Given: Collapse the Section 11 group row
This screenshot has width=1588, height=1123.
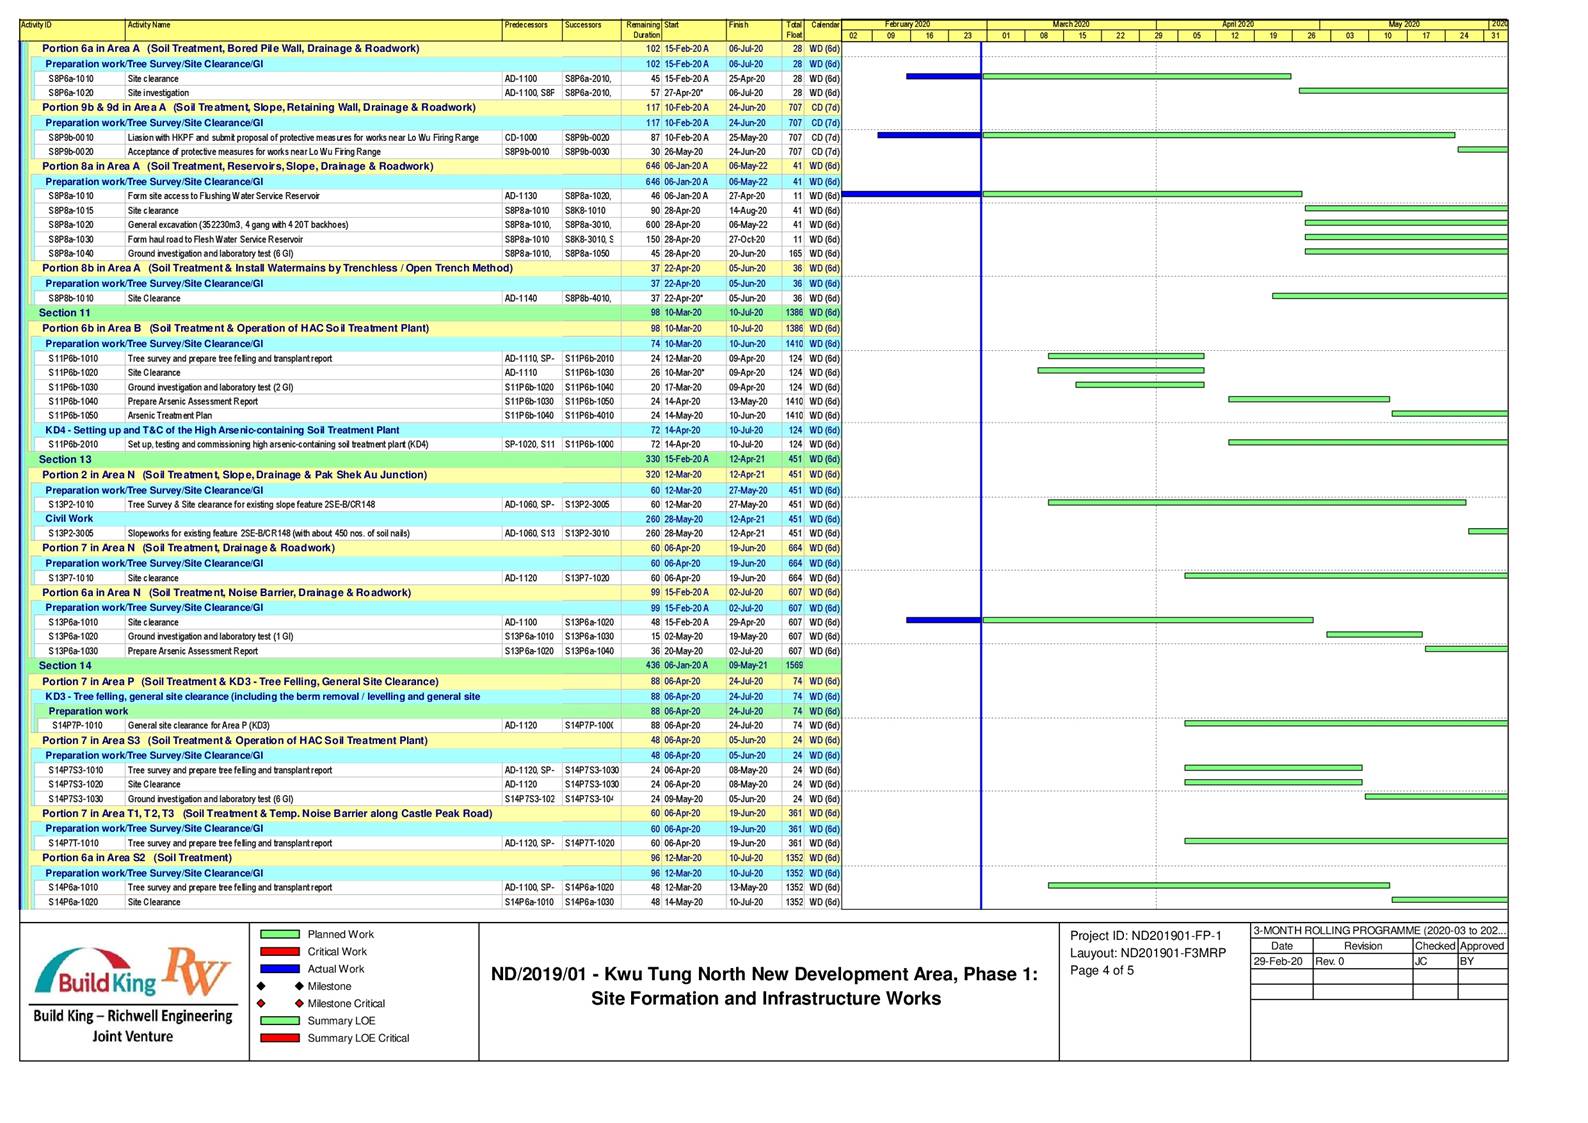Looking at the screenshot, I should (x=64, y=313).
